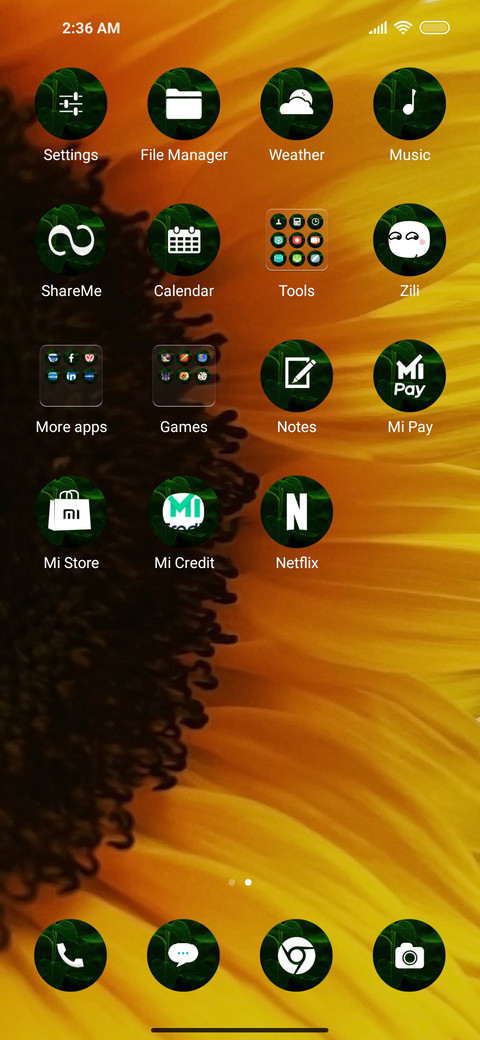Open the Games folder
The height and width of the screenshot is (1040, 480).
[x=184, y=375]
